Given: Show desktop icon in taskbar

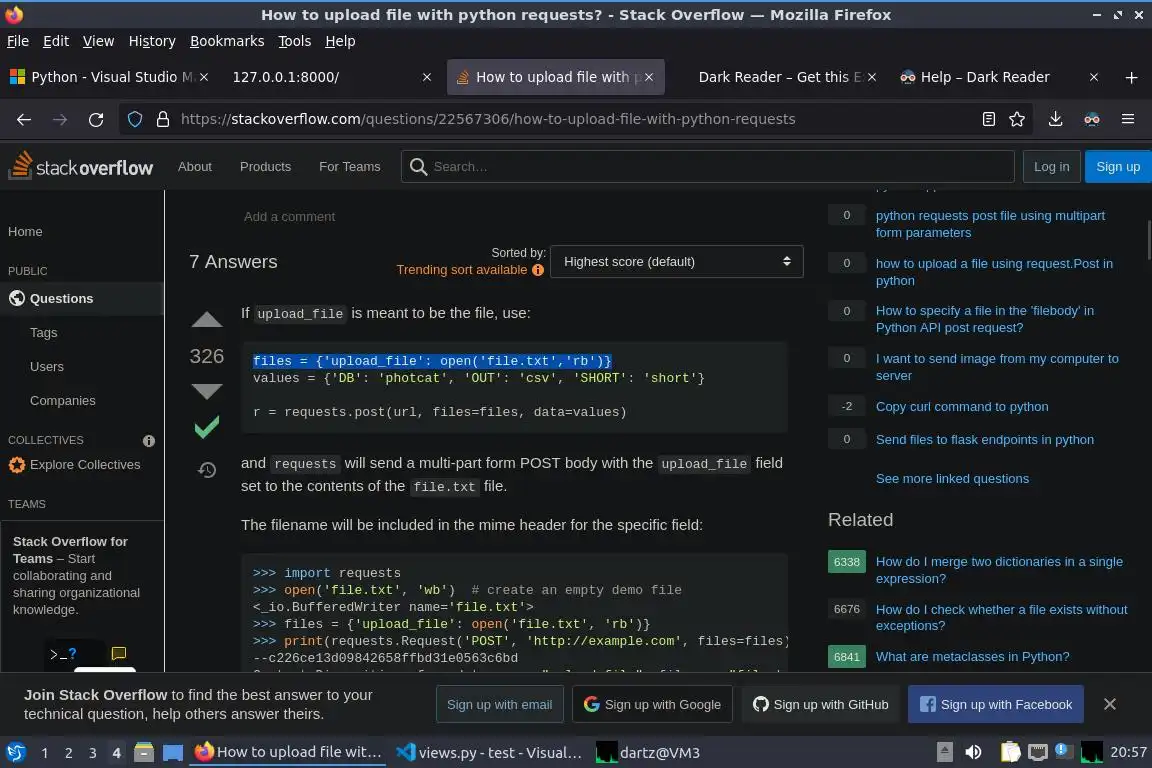Looking at the screenshot, I should point(173,752).
